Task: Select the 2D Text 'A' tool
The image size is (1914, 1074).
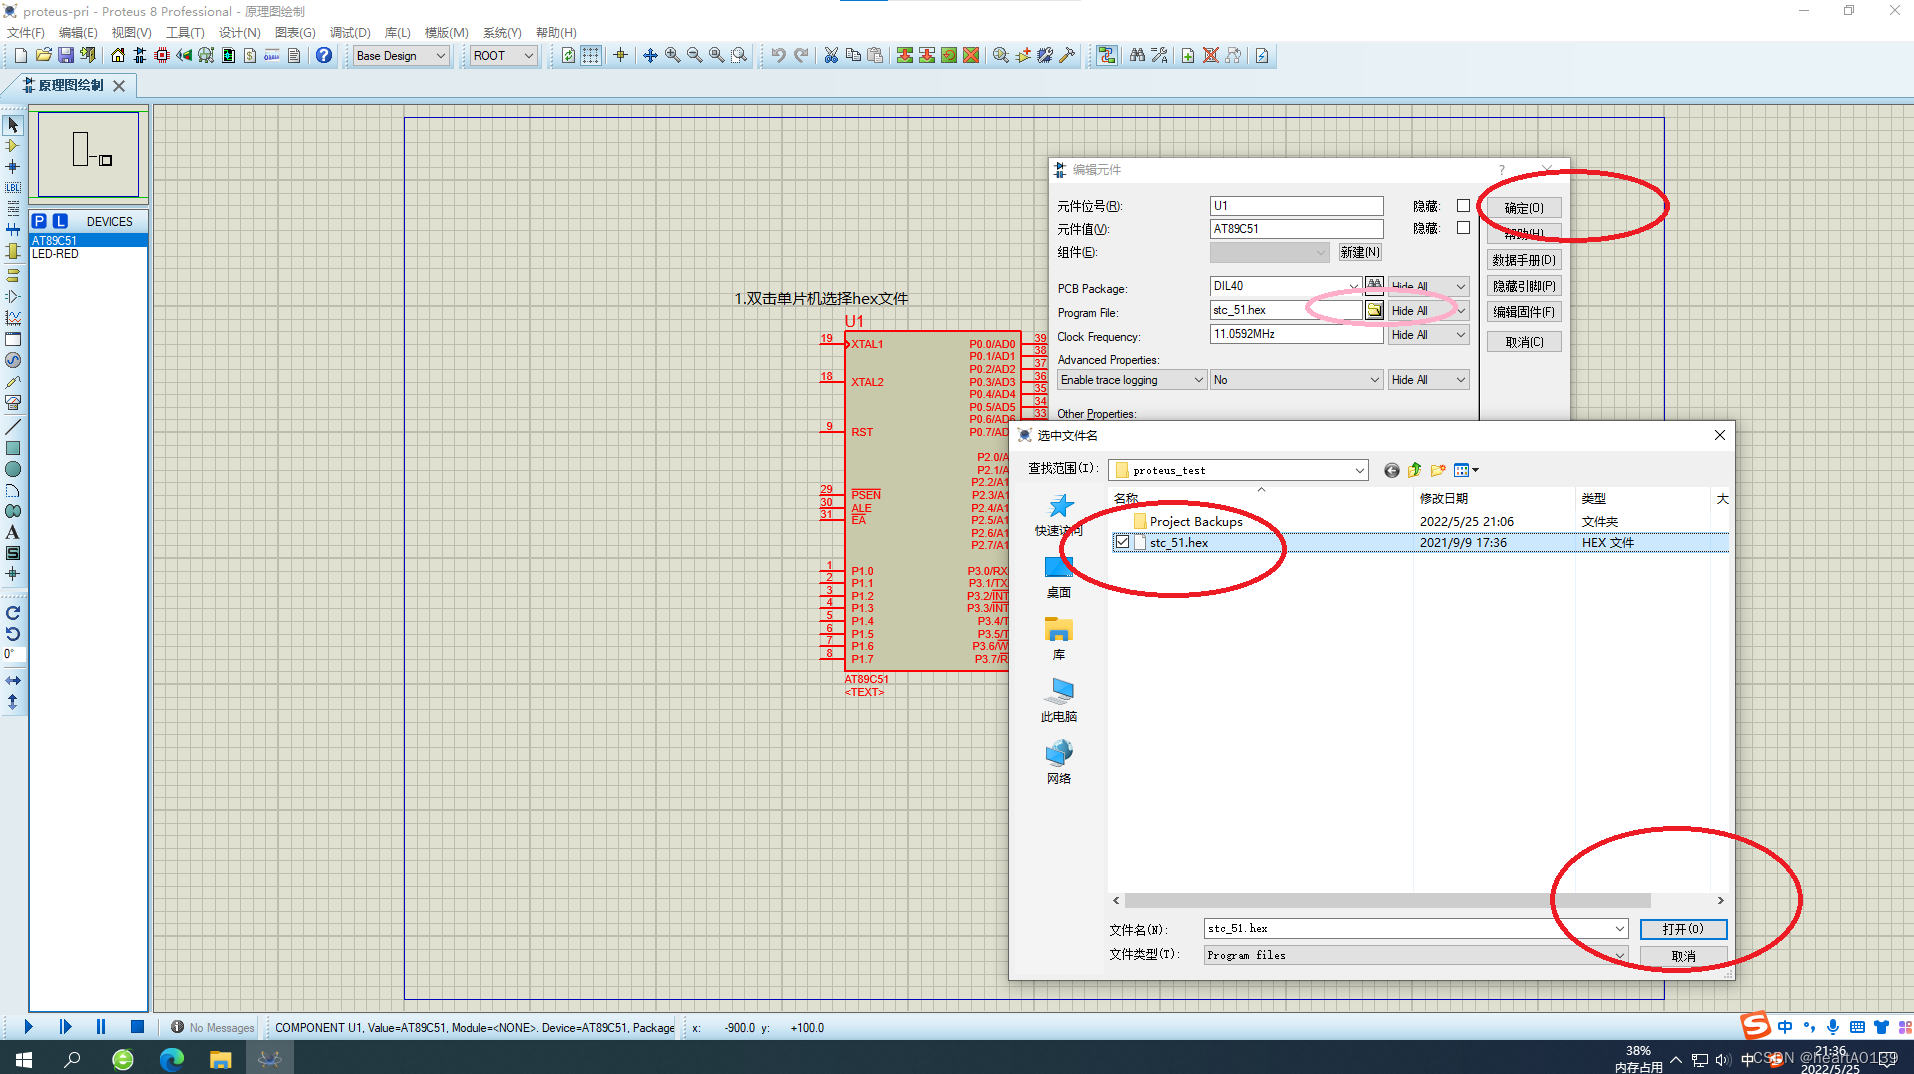Action: click(13, 532)
